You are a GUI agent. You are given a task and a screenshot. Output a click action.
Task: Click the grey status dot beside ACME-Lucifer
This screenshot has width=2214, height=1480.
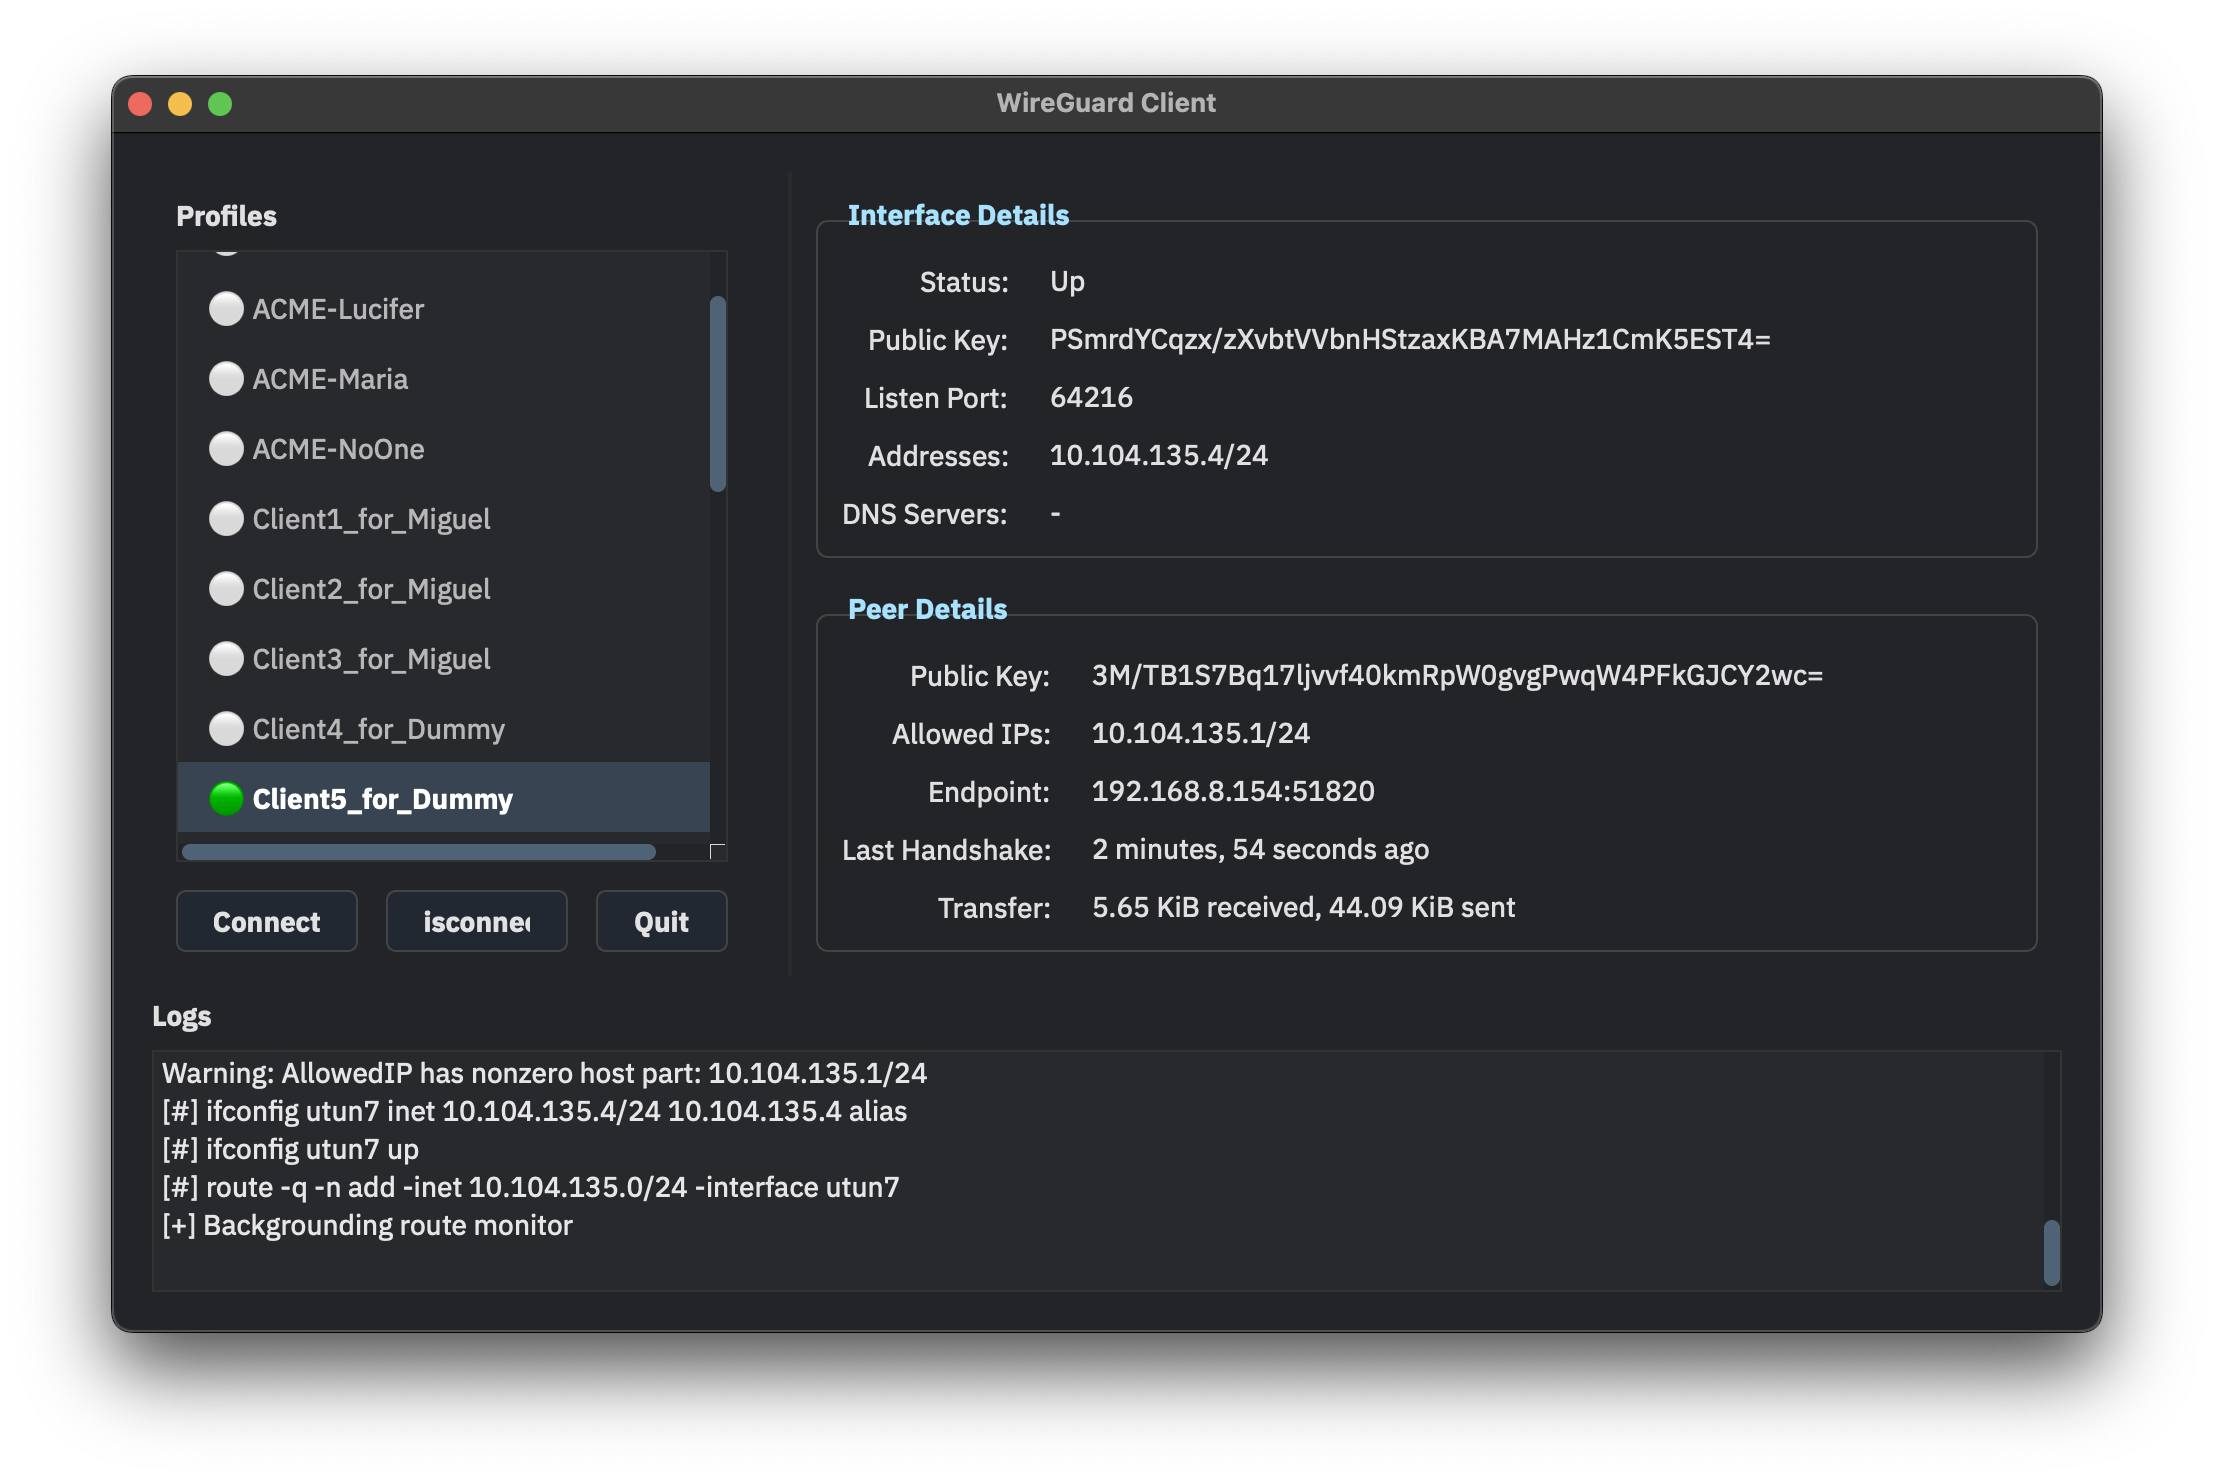226,309
